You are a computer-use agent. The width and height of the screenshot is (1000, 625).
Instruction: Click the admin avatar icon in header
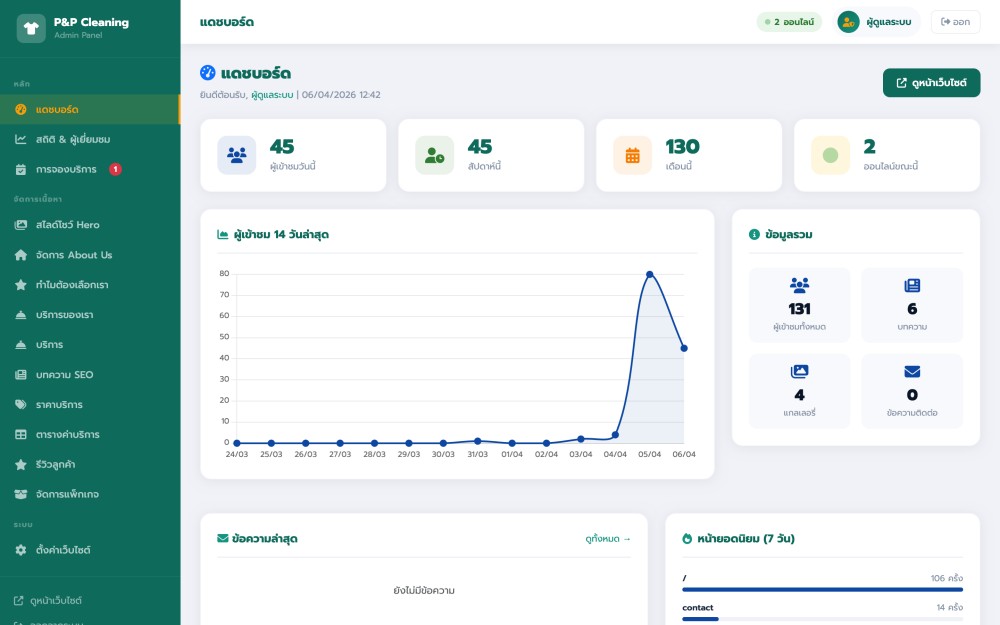click(848, 22)
